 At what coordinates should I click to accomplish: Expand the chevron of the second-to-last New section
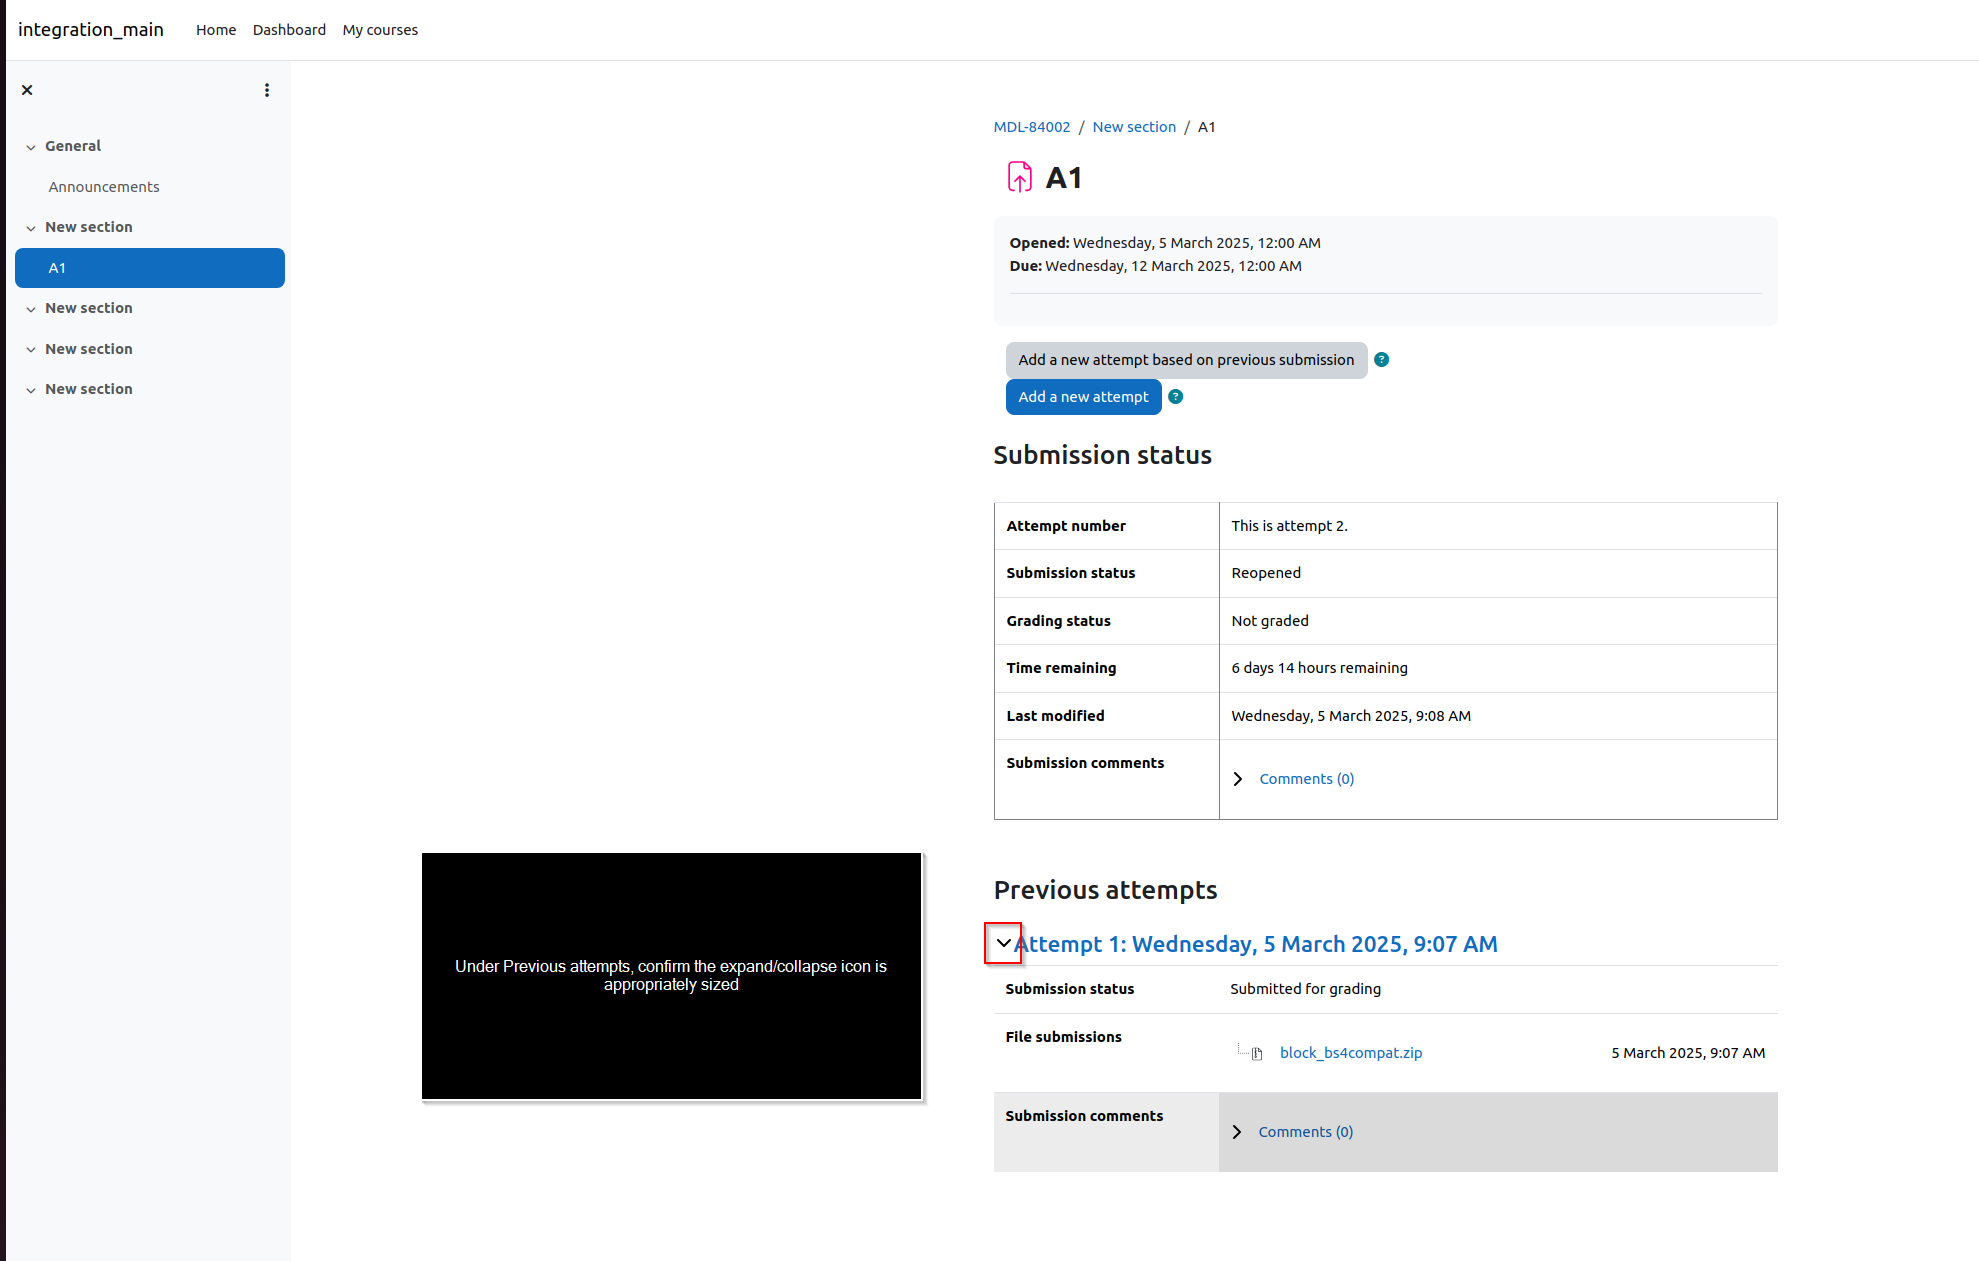coord(31,350)
